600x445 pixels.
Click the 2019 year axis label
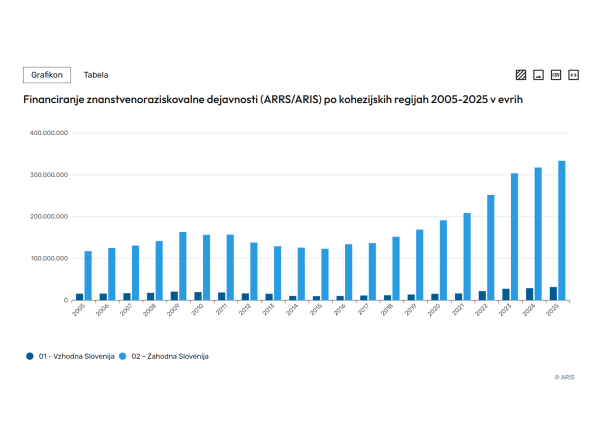(x=410, y=310)
